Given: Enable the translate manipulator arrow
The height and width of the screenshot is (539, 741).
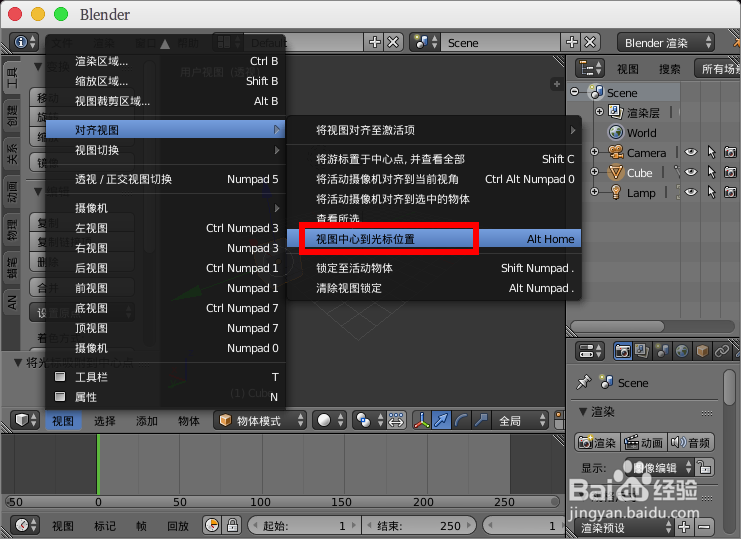Looking at the screenshot, I should point(441,420).
